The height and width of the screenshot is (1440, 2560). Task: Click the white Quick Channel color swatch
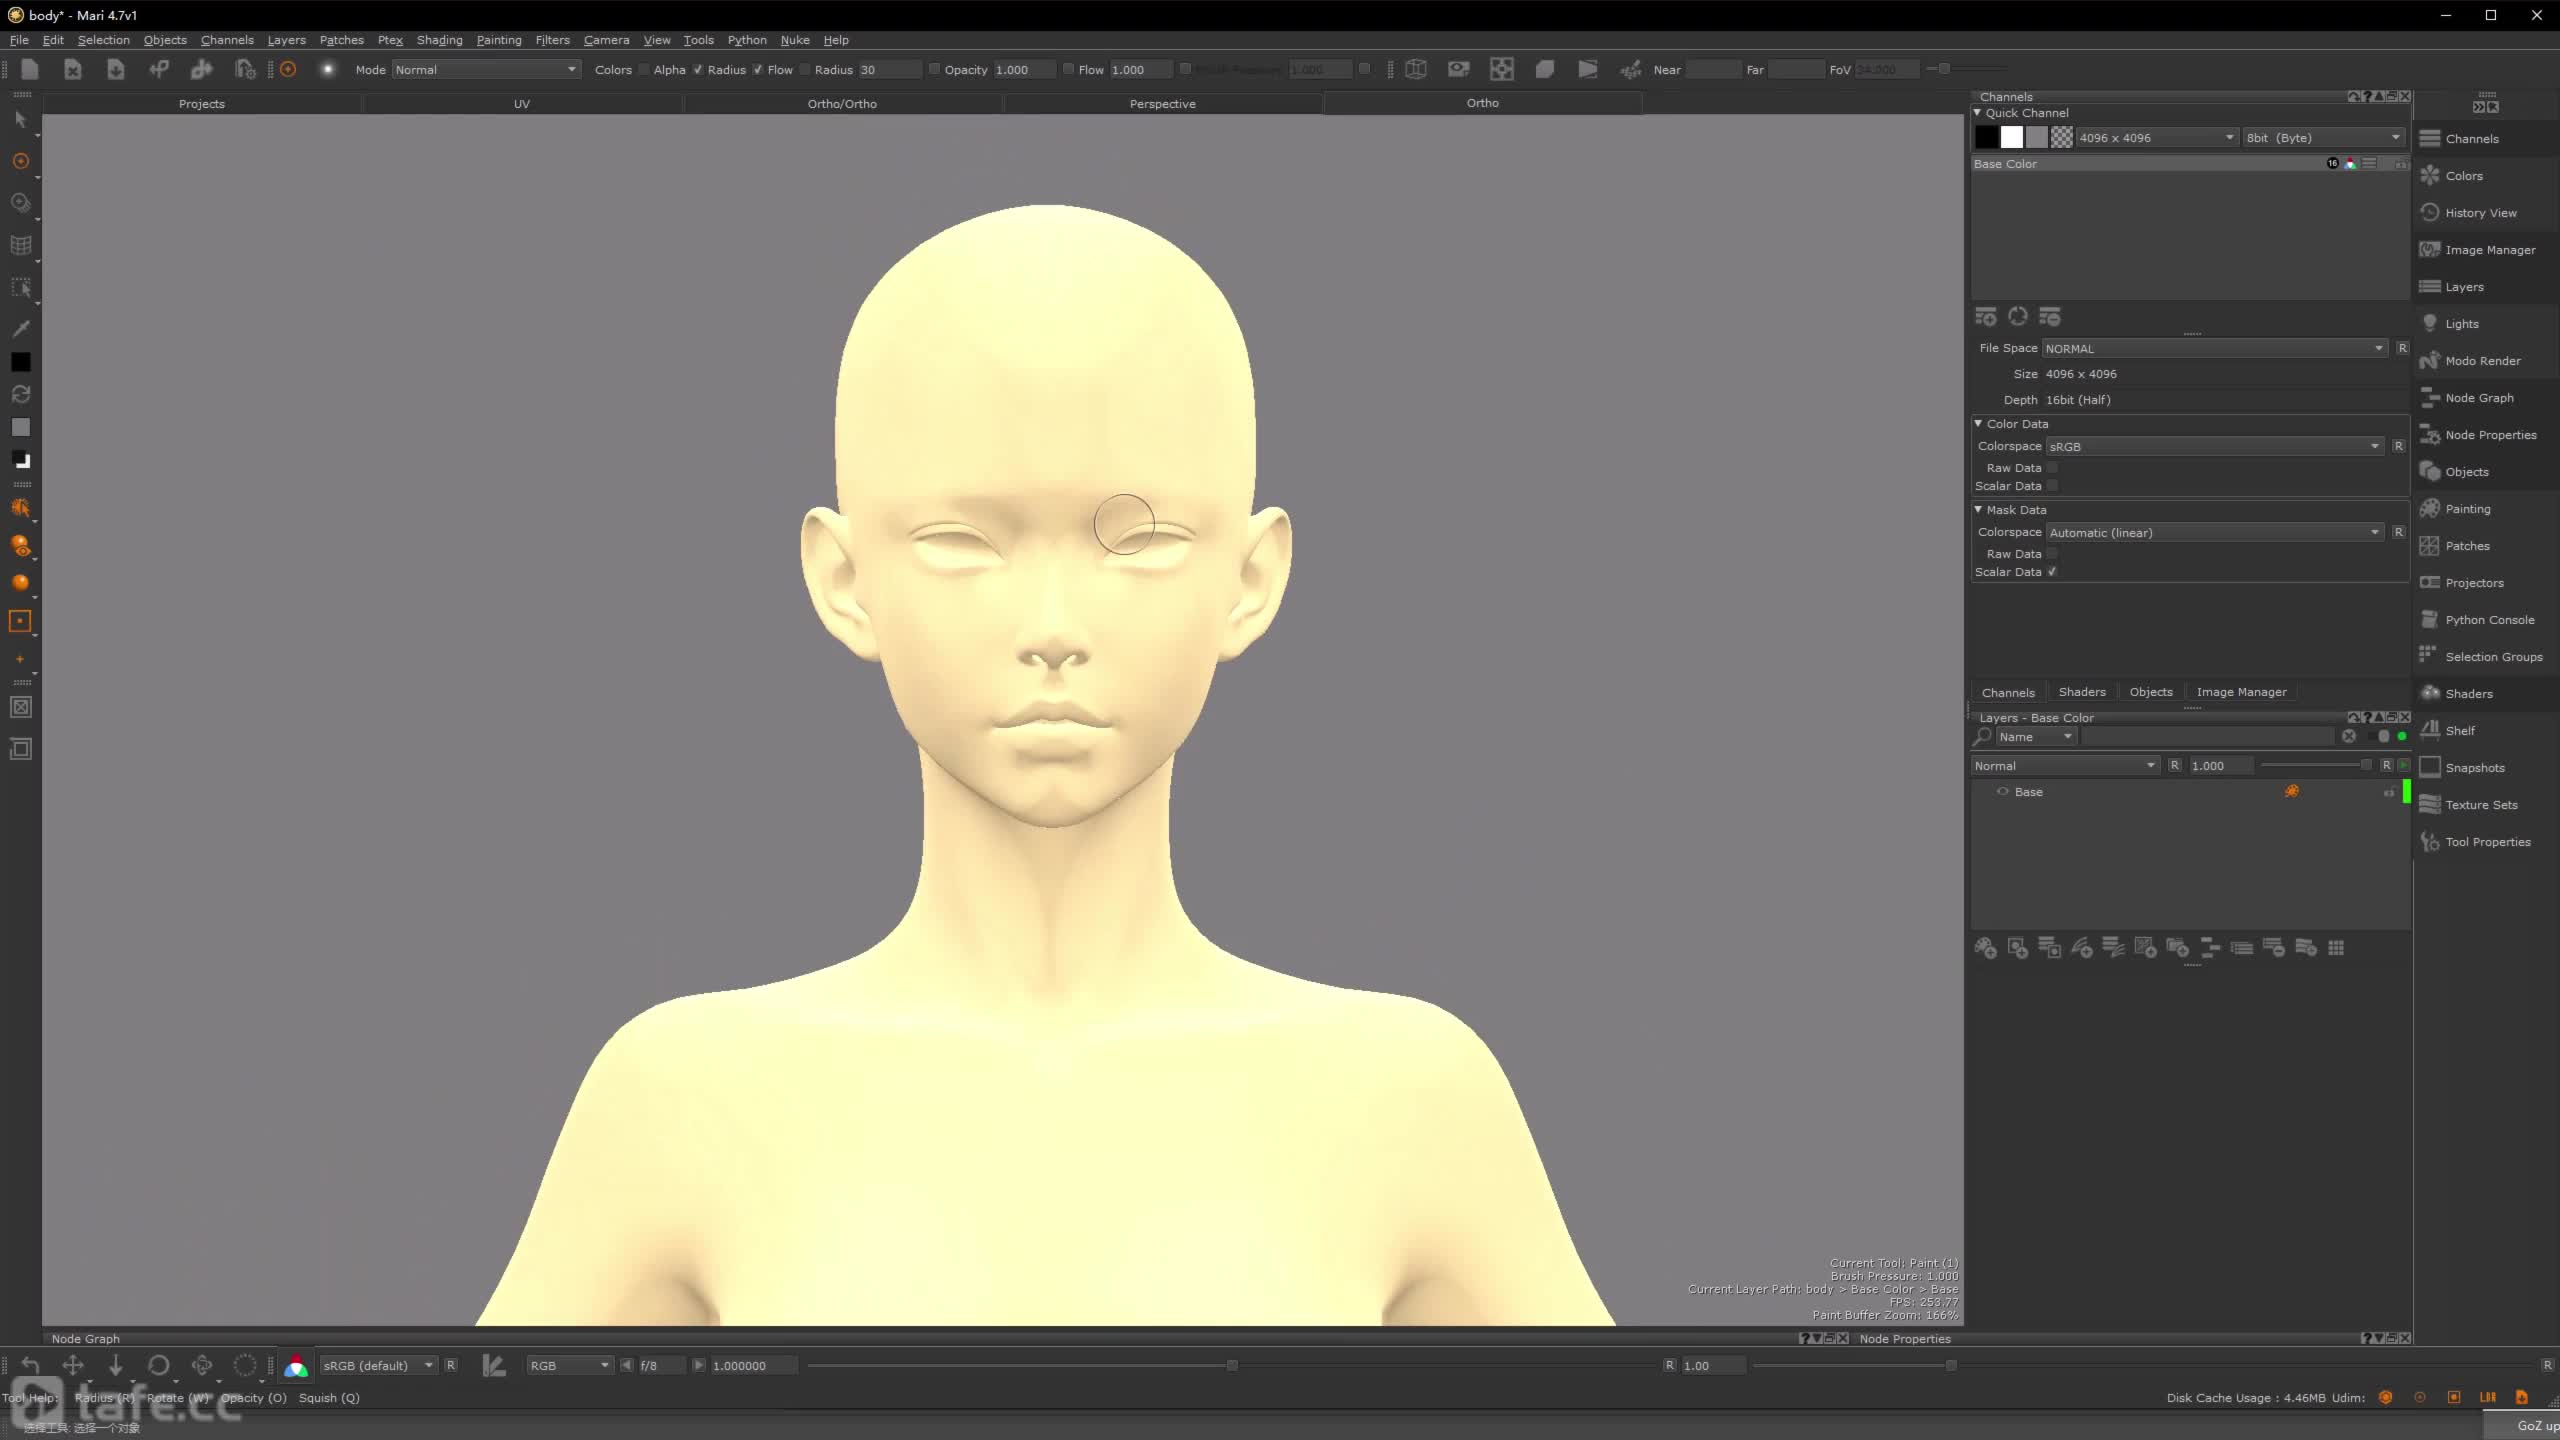(x=2012, y=137)
